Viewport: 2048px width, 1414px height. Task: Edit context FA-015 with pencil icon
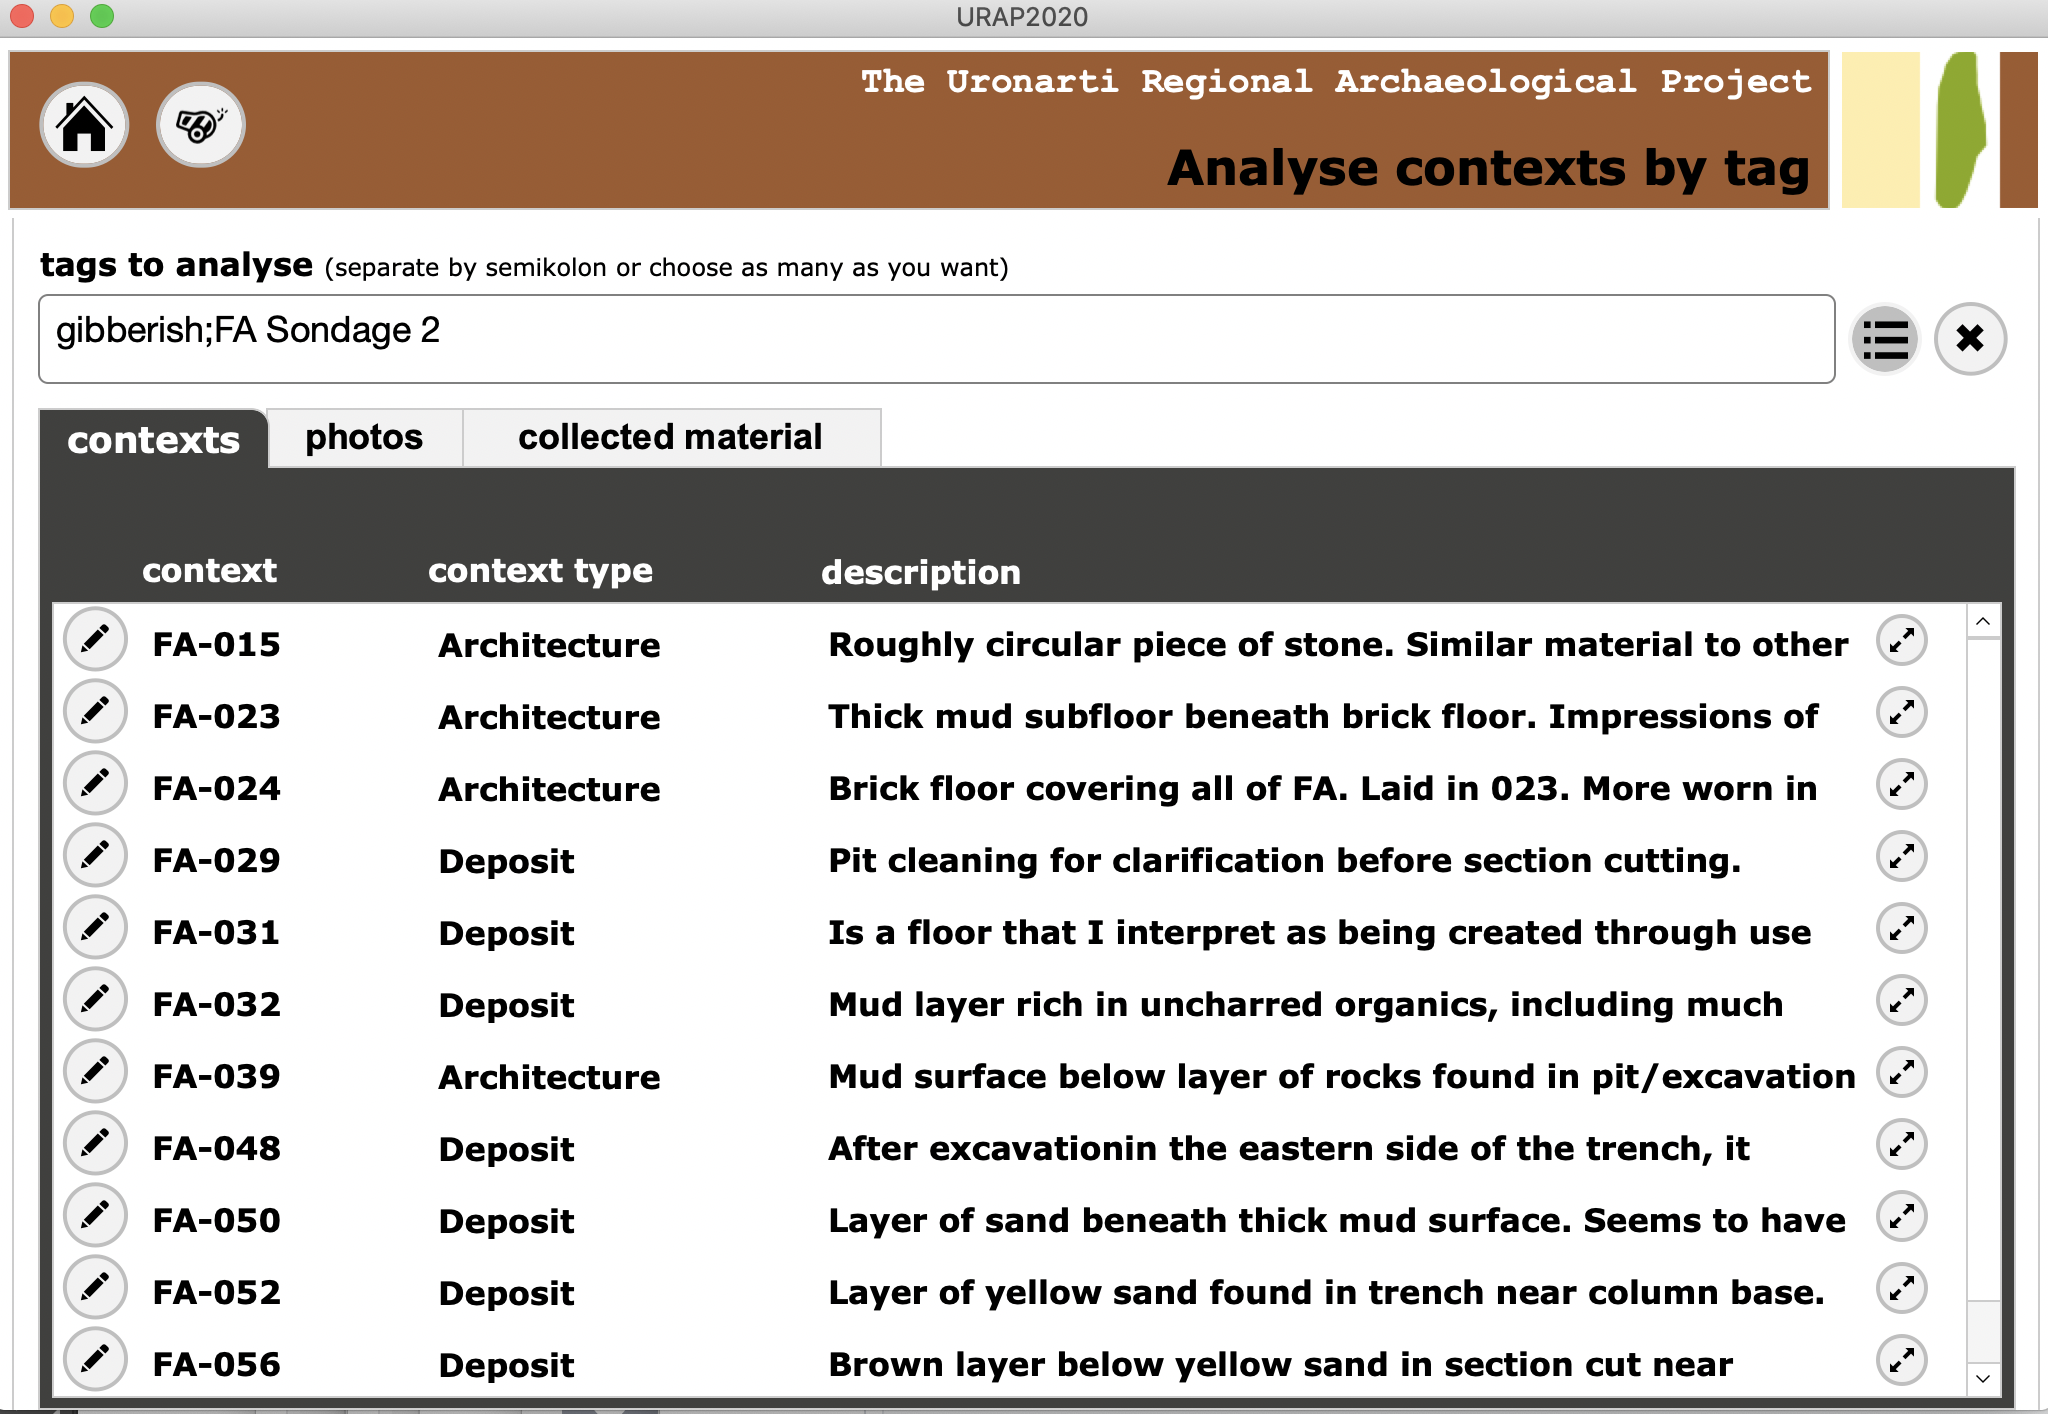coord(95,640)
